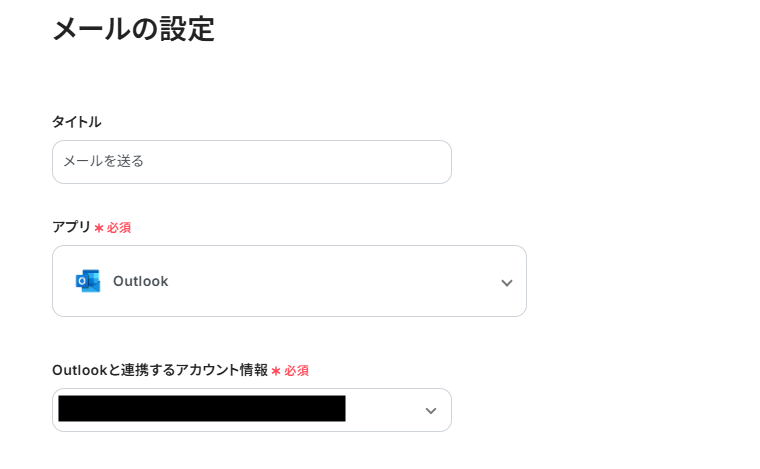
Task: Click the 必須 marker beside アカウント情報
Action: 296,371
